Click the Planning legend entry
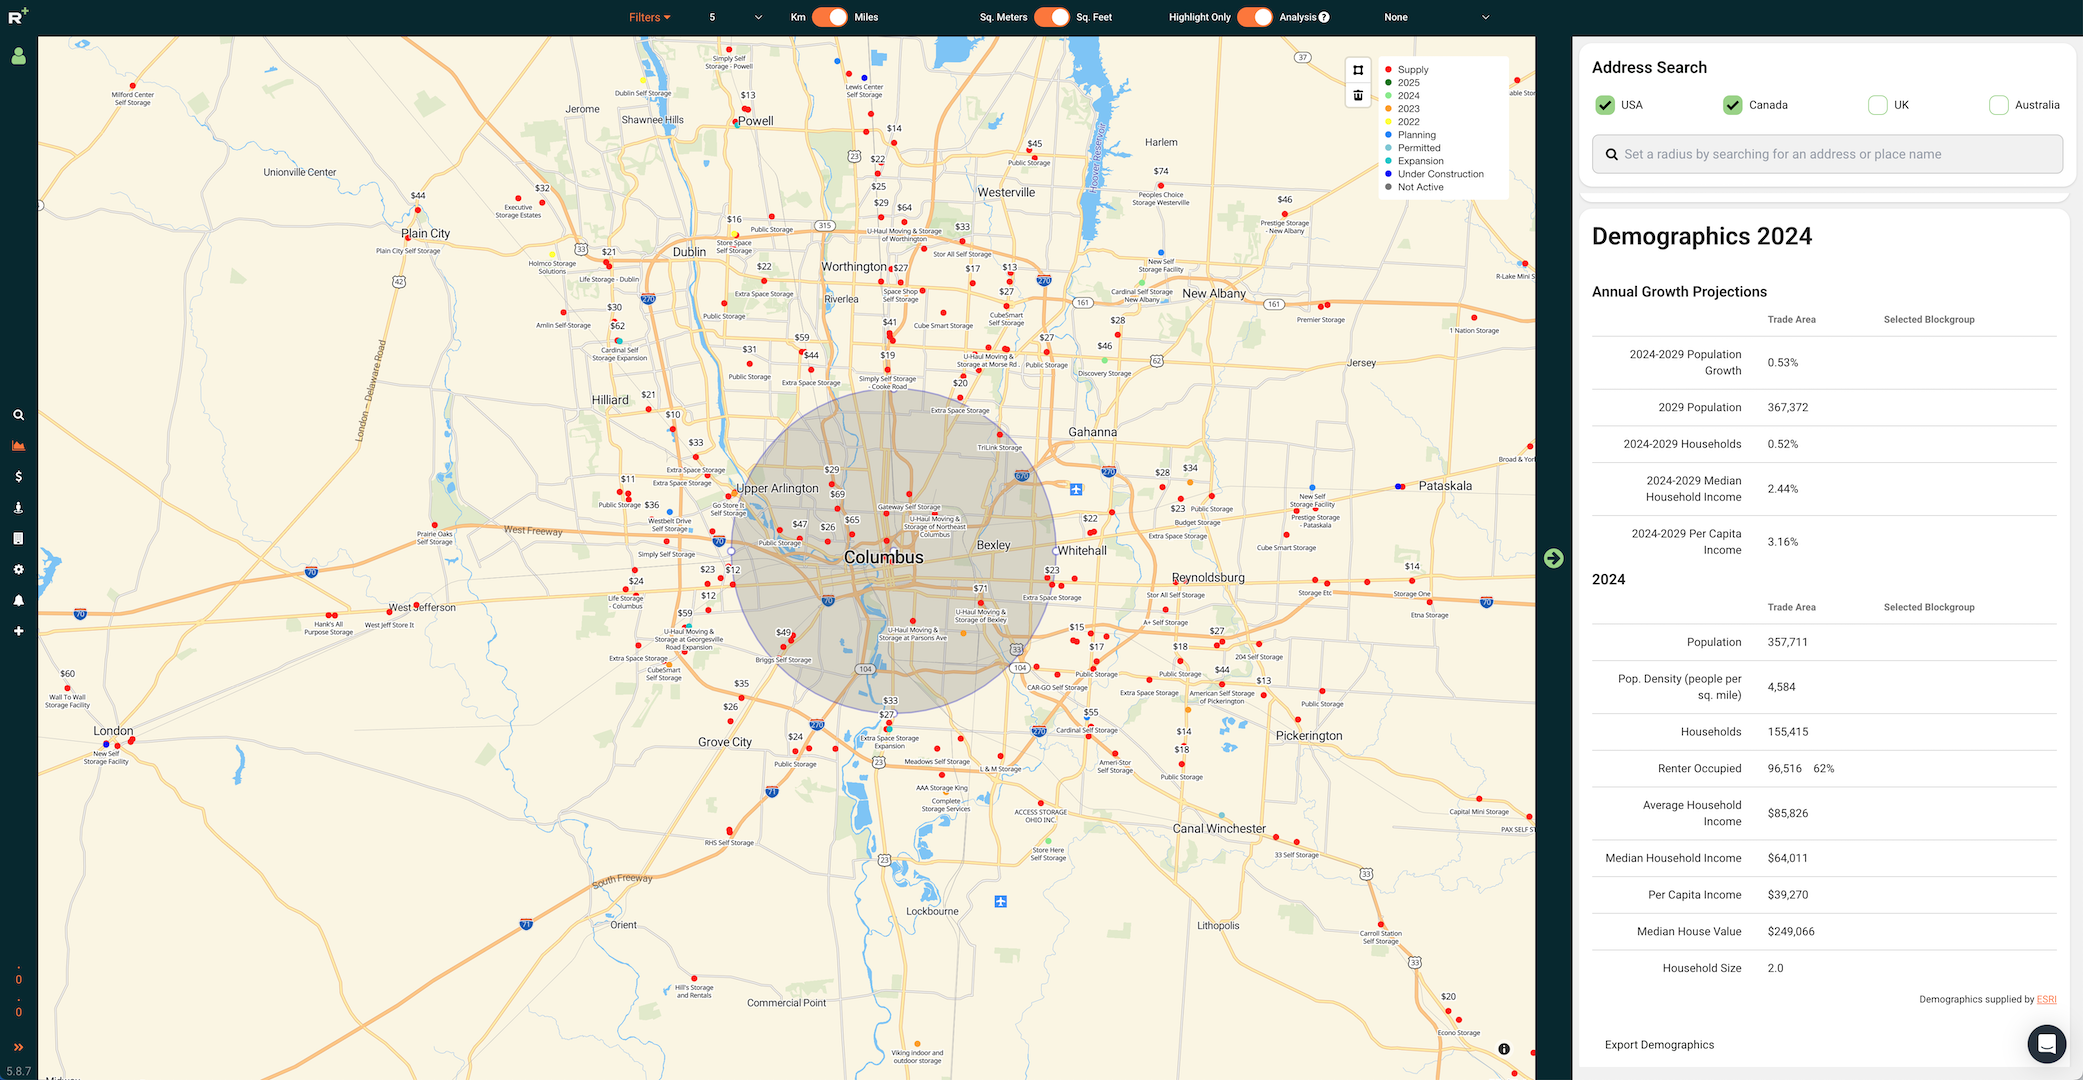 coord(1416,135)
